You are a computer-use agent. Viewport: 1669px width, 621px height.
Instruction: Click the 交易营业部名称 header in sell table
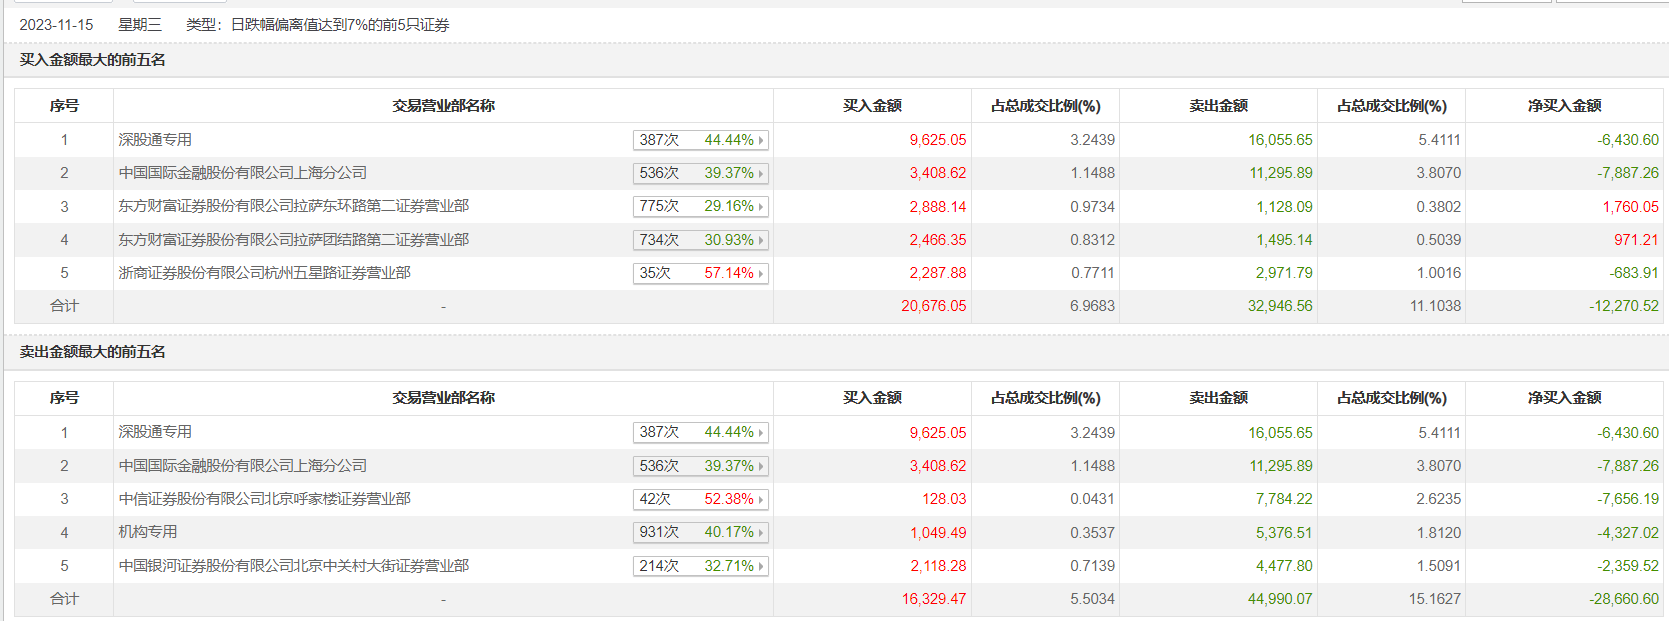(x=443, y=398)
